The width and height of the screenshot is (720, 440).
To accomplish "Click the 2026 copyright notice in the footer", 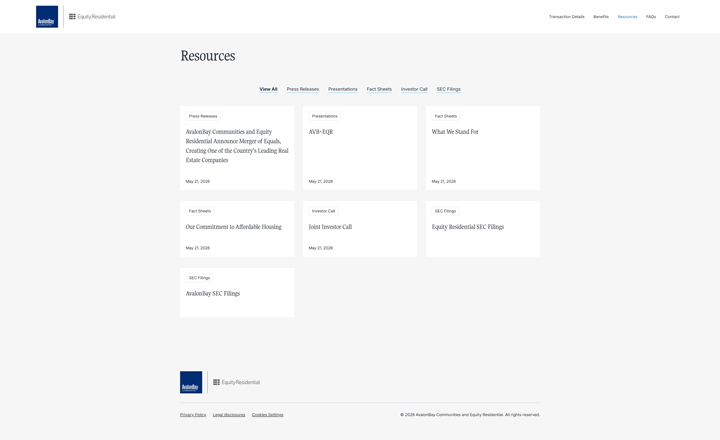I will [470, 415].
